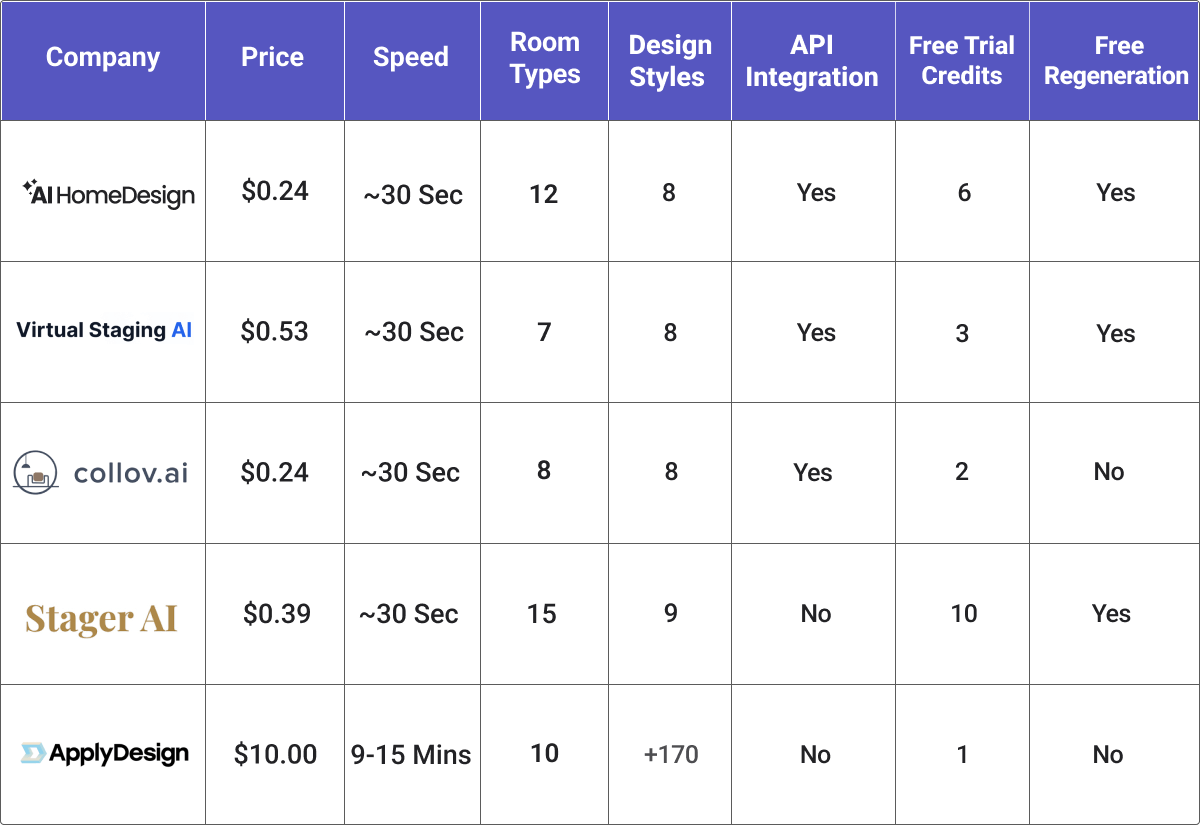The height and width of the screenshot is (825, 1200).
Task: Click the Free Regeneration header
Action: 1116,61
